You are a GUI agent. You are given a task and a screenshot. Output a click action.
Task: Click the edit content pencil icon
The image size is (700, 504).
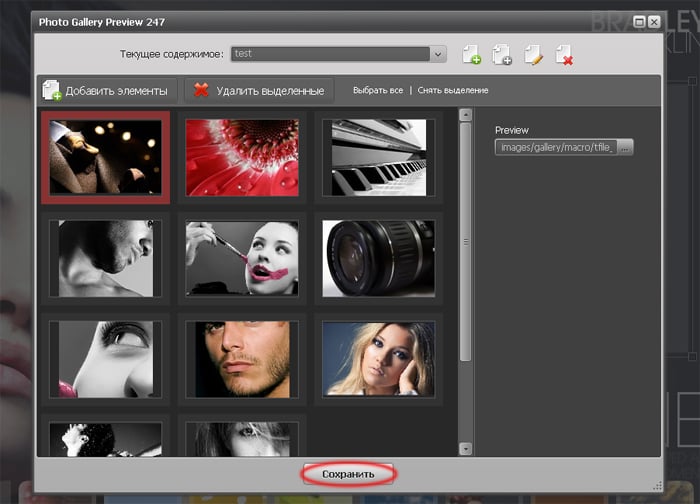(x=534, y=54)
